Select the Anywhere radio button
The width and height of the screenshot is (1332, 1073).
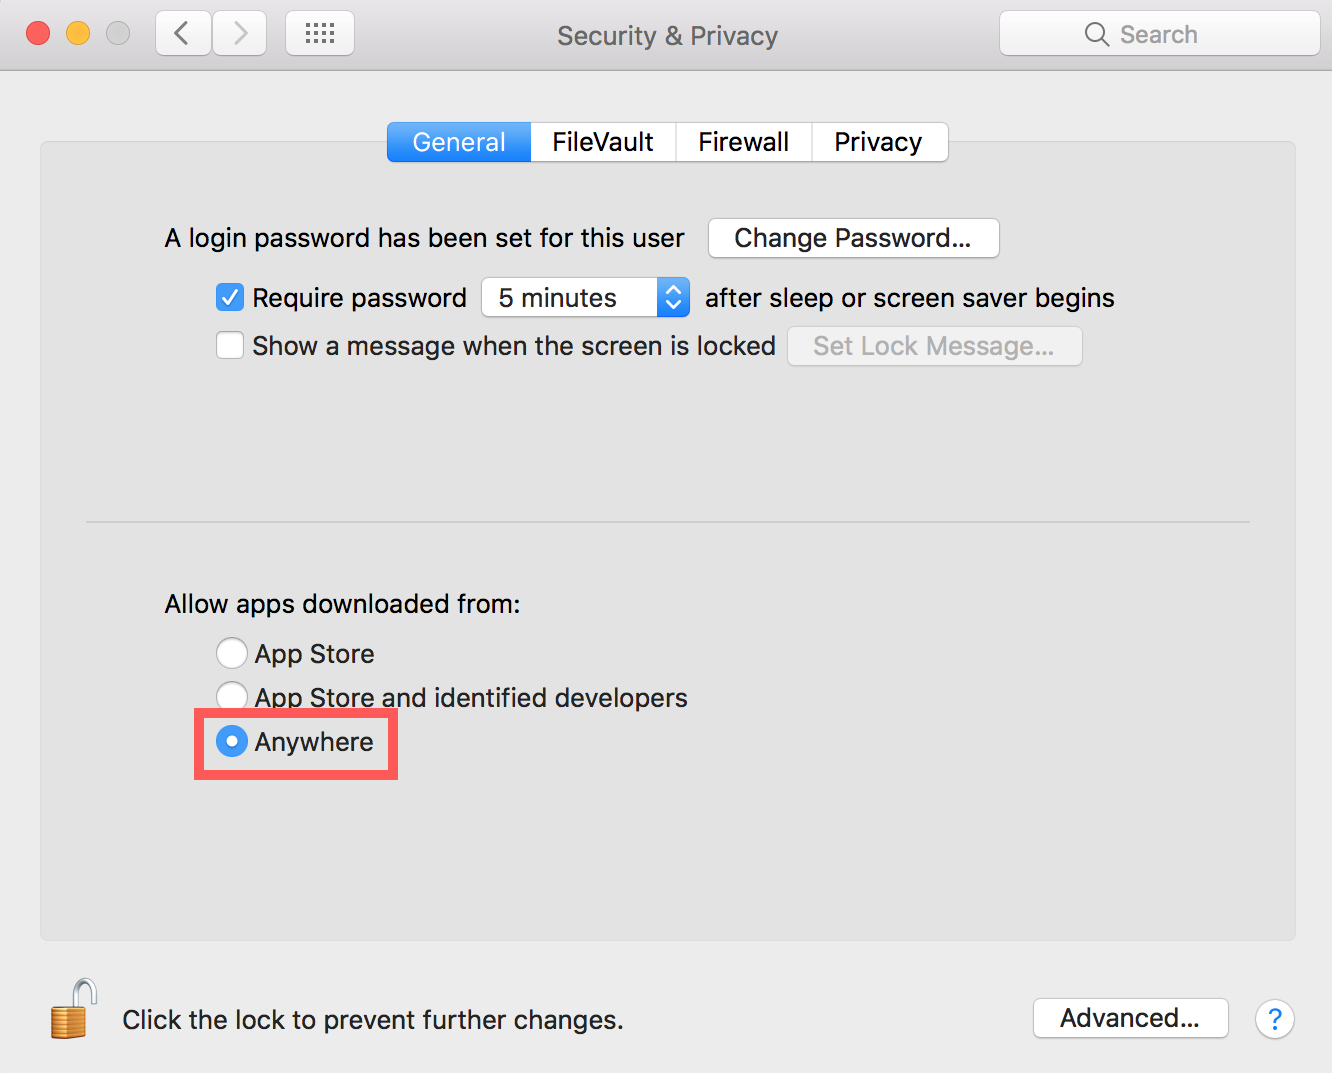tap(232, 741)
